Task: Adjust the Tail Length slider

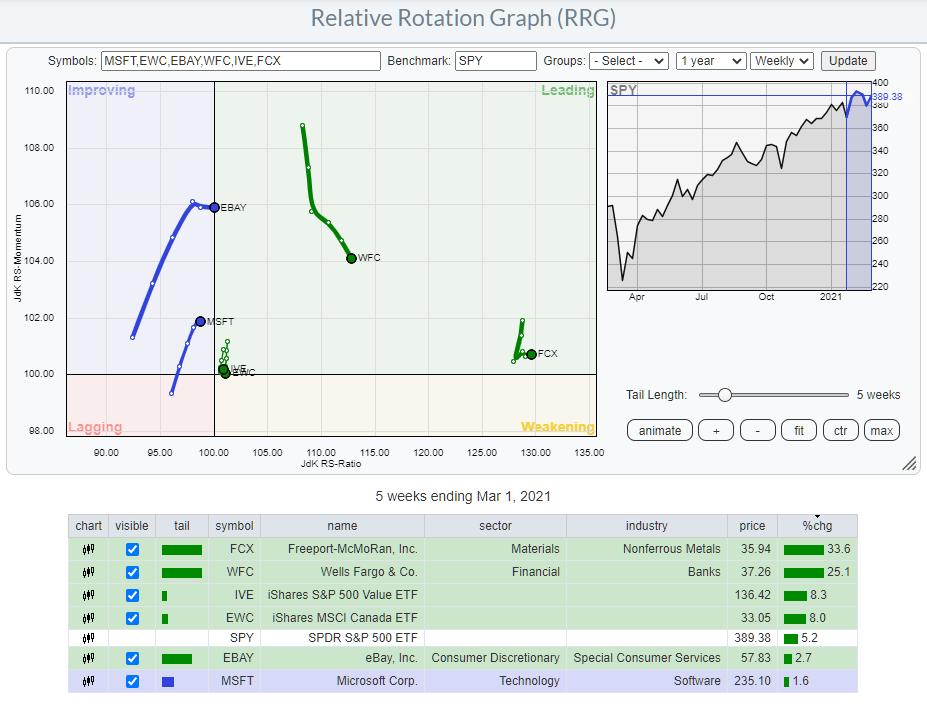Action: tap(724, 395)
